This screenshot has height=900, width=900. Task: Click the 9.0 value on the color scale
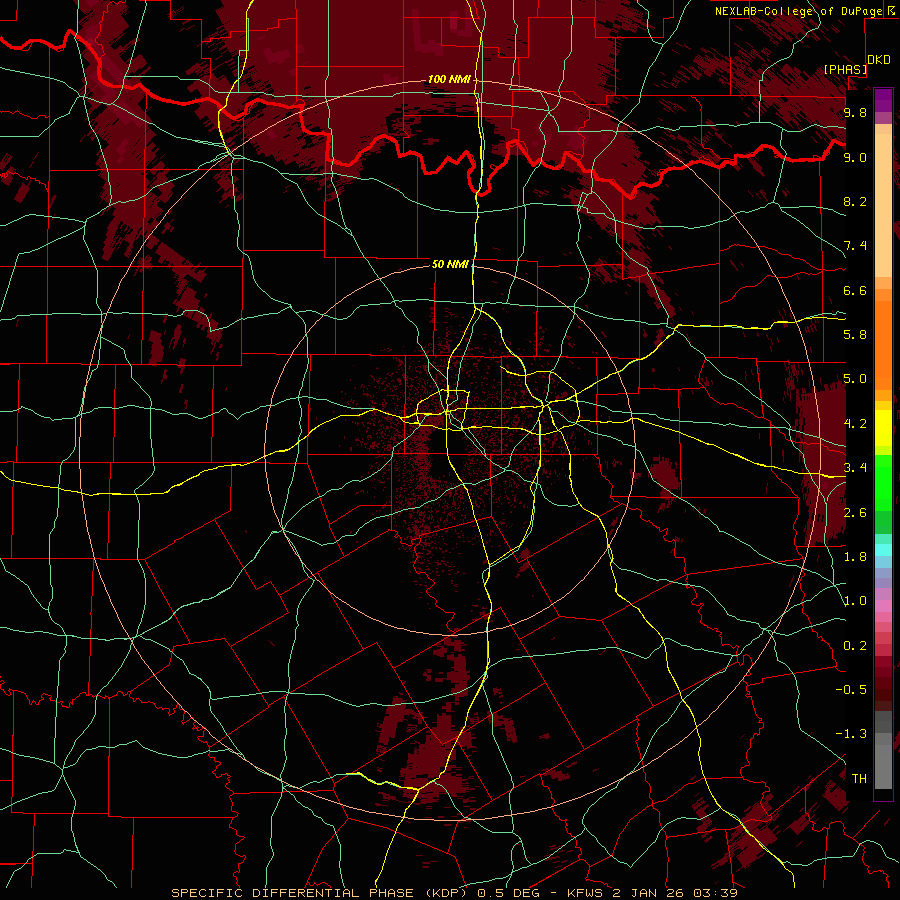[x=855, y=157]
